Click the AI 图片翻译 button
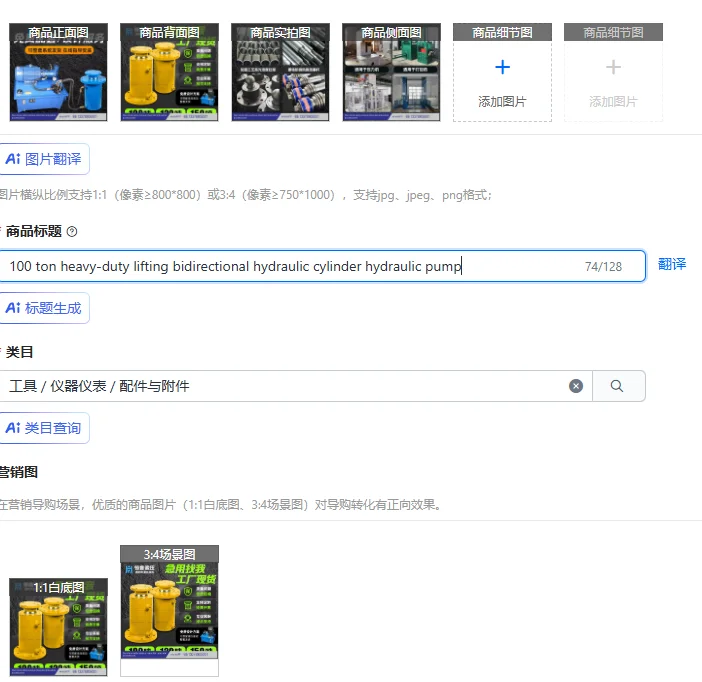 [44, 159]
